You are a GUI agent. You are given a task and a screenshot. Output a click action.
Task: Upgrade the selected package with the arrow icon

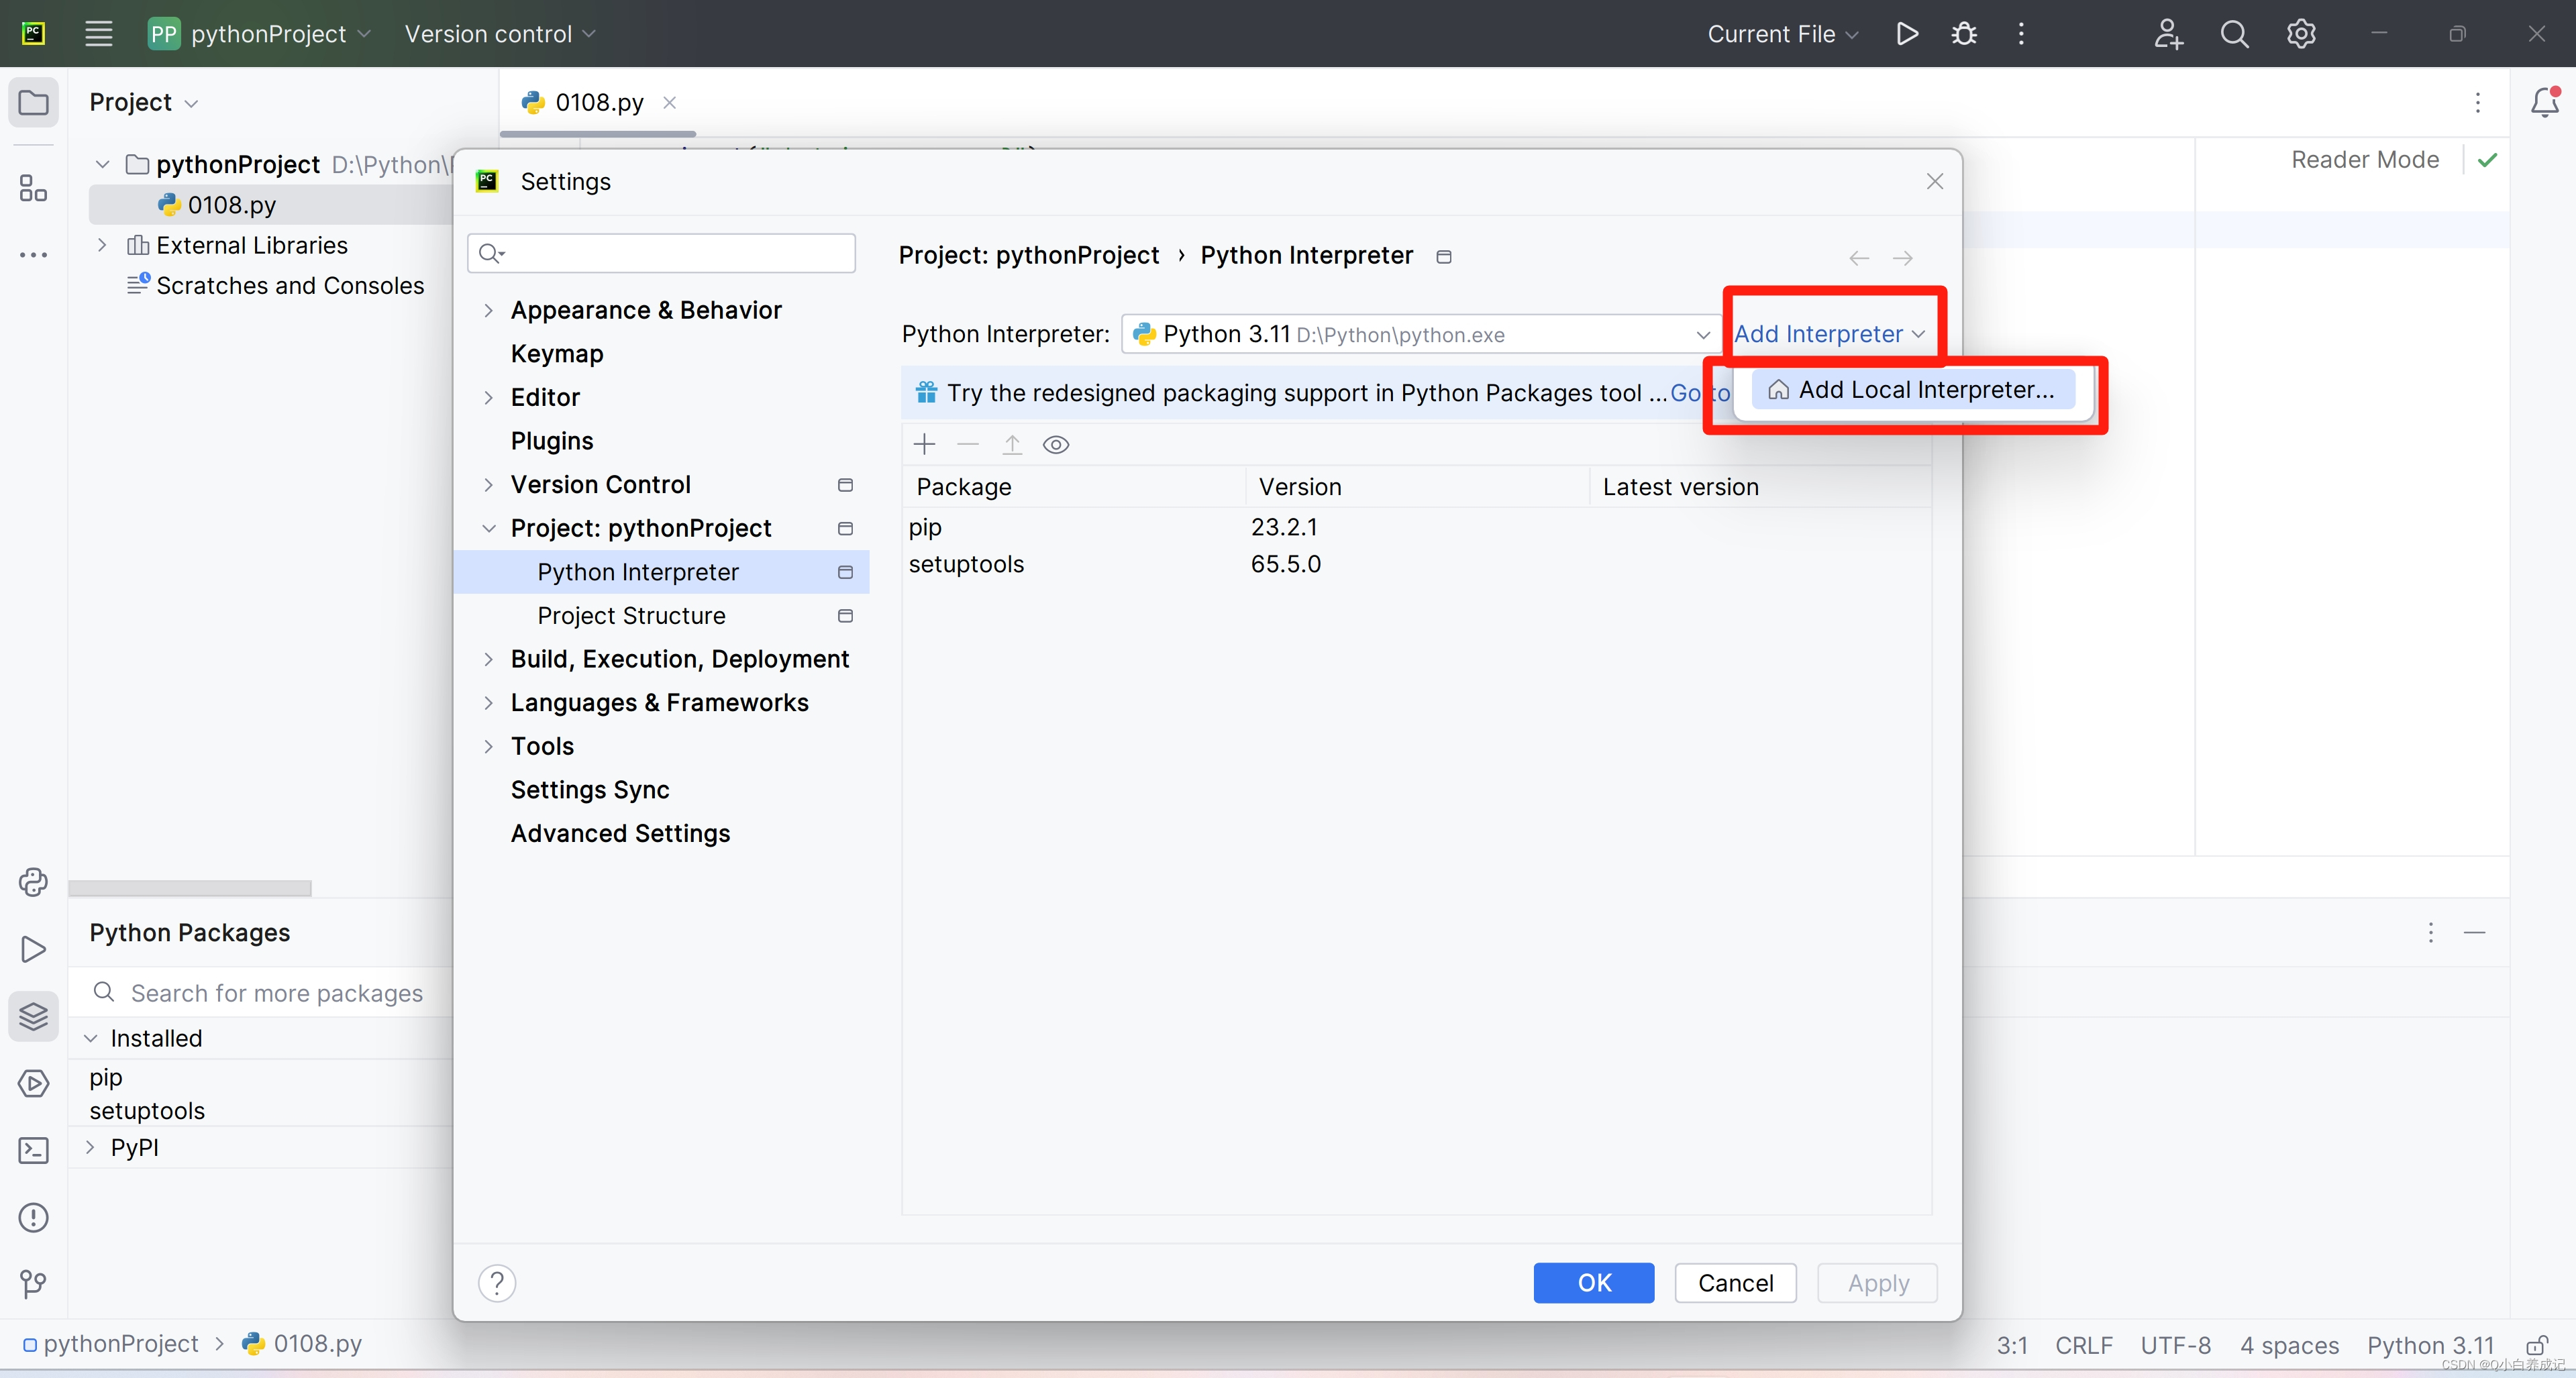click(x=1012, y=444)
